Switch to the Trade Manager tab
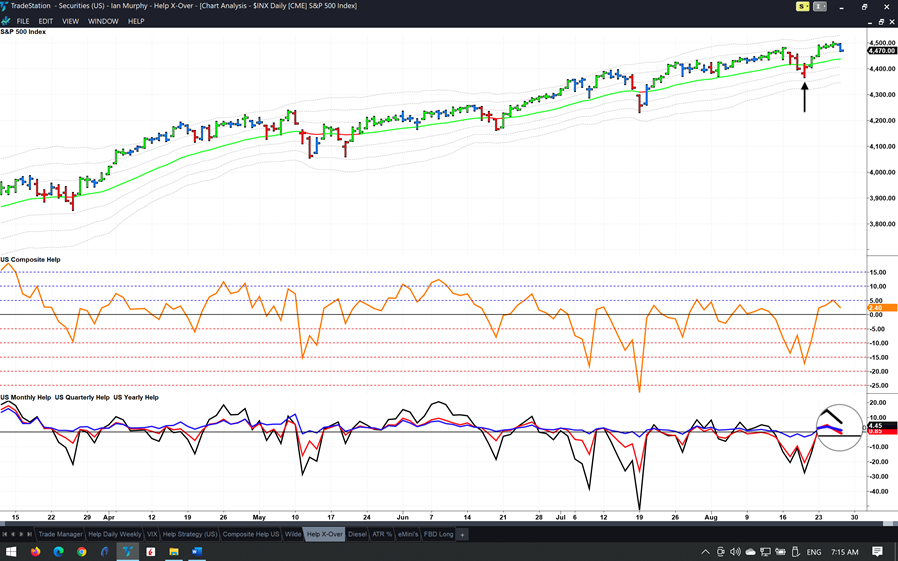 coord(60,535)
